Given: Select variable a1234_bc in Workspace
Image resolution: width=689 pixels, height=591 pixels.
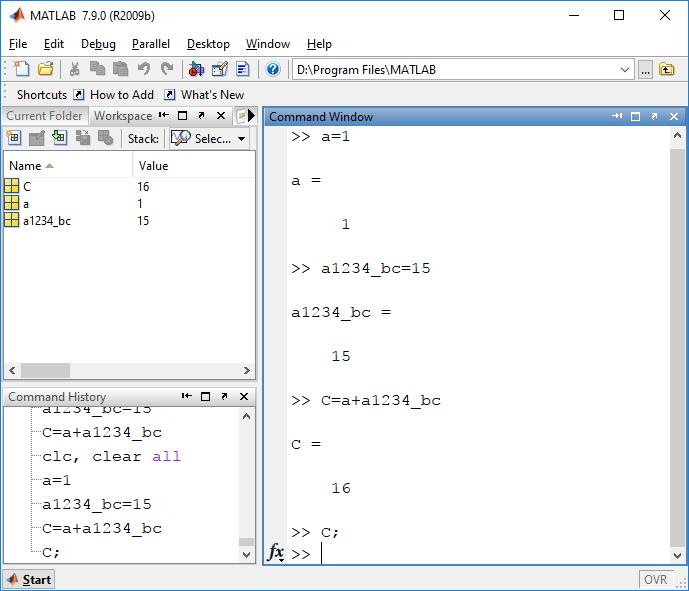Looking at the screenshot, I should click(129, 221).
